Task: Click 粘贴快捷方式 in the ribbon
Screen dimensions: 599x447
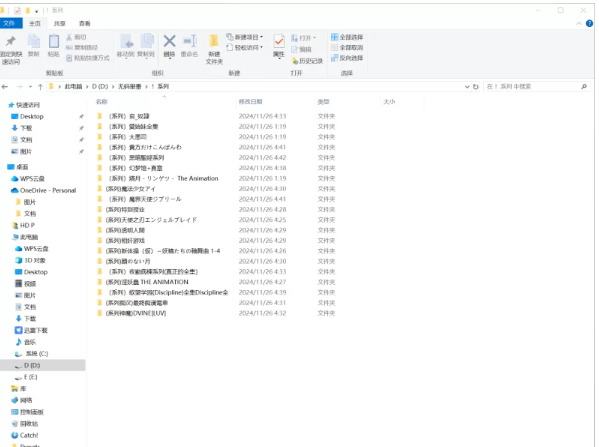Action: 87,58
